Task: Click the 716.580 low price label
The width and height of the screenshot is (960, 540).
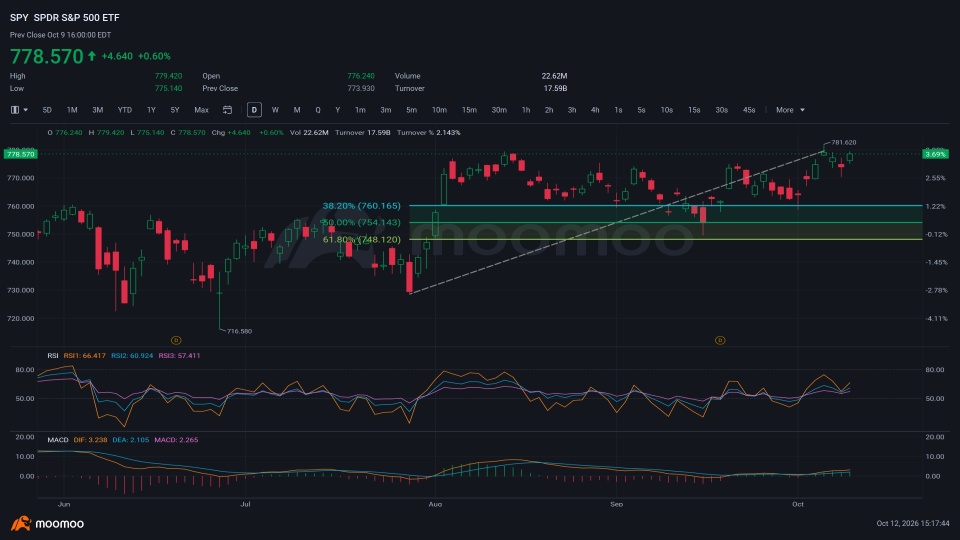Action: tap(239, 331)
